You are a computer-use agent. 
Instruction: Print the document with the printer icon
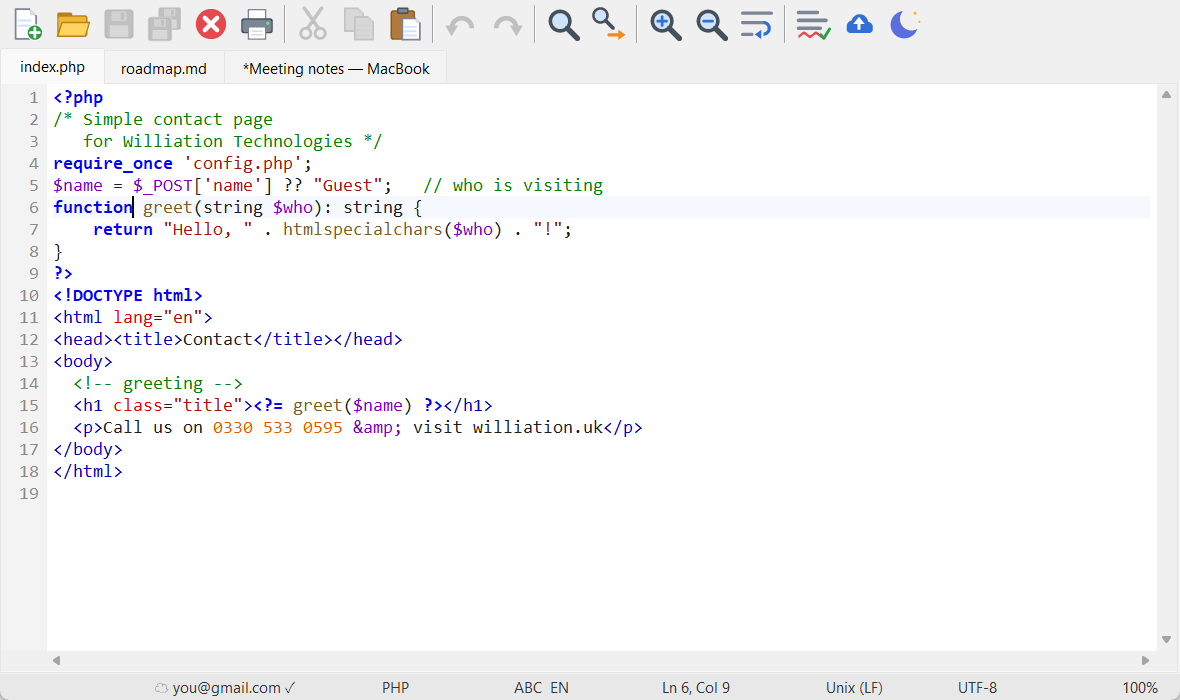257,24
